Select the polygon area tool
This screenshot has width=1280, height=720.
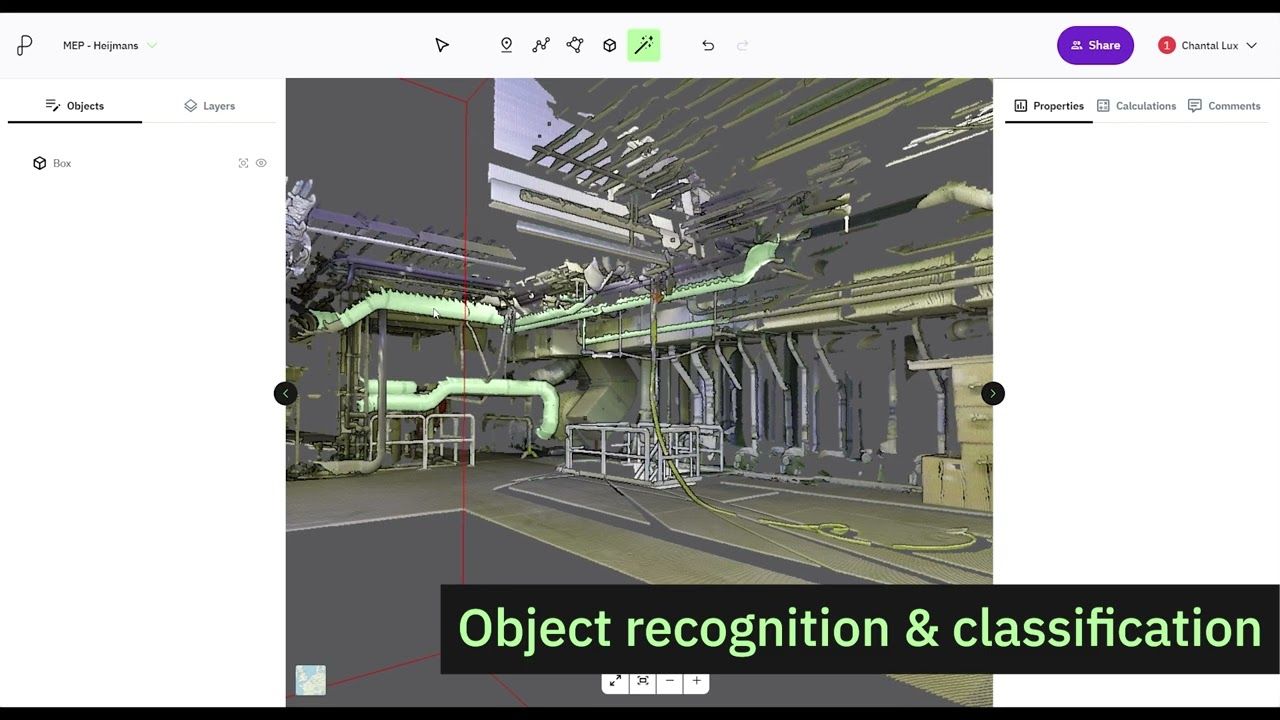coord(575,45)
